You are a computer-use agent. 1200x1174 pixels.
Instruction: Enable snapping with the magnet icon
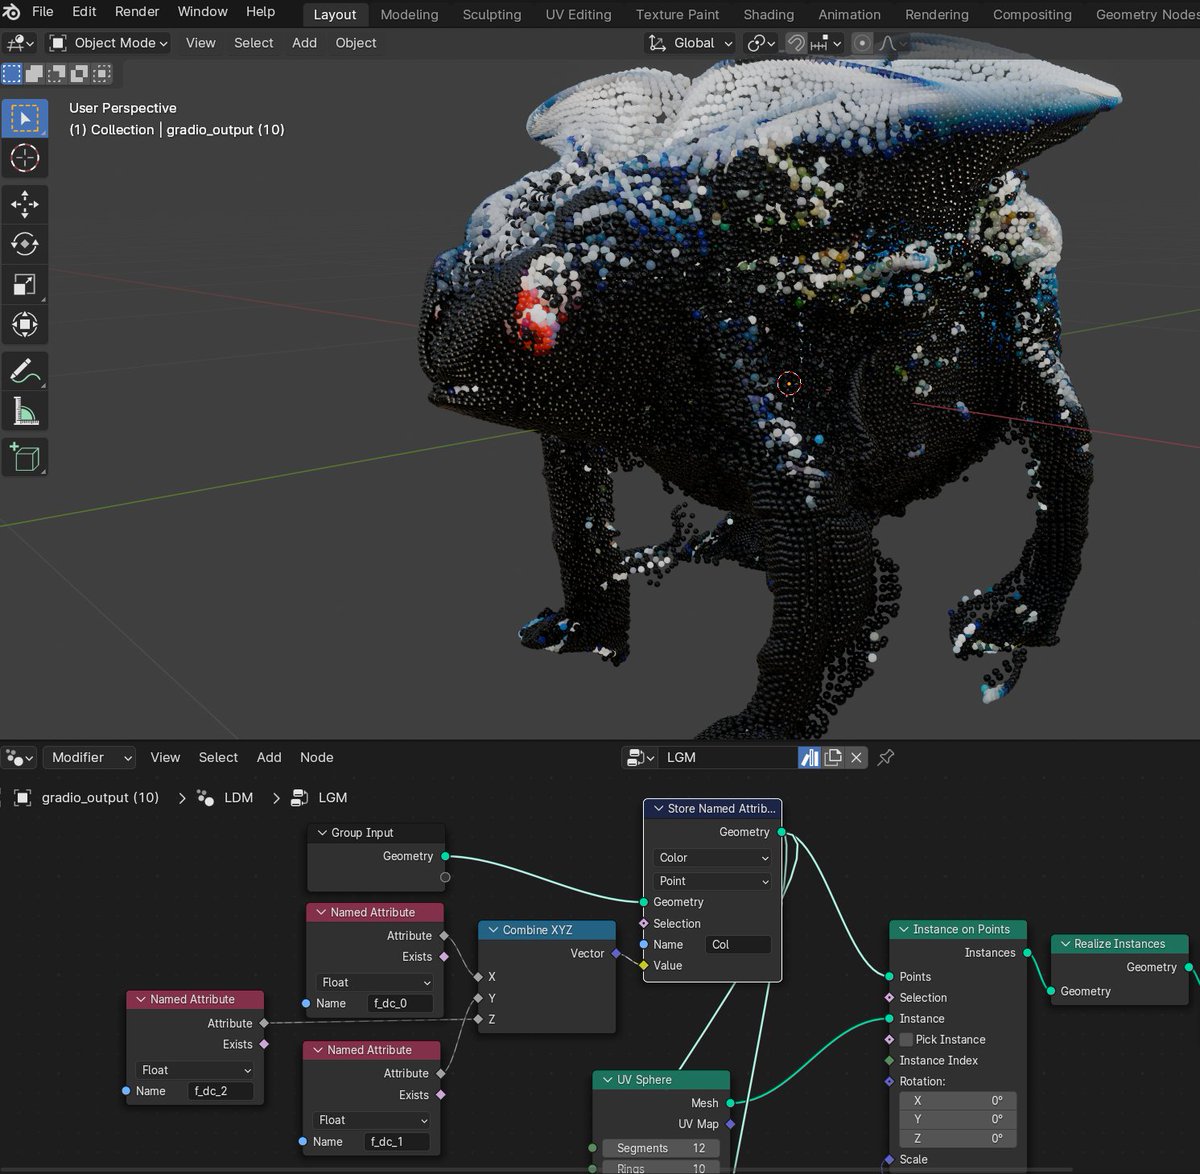(795, 43)
